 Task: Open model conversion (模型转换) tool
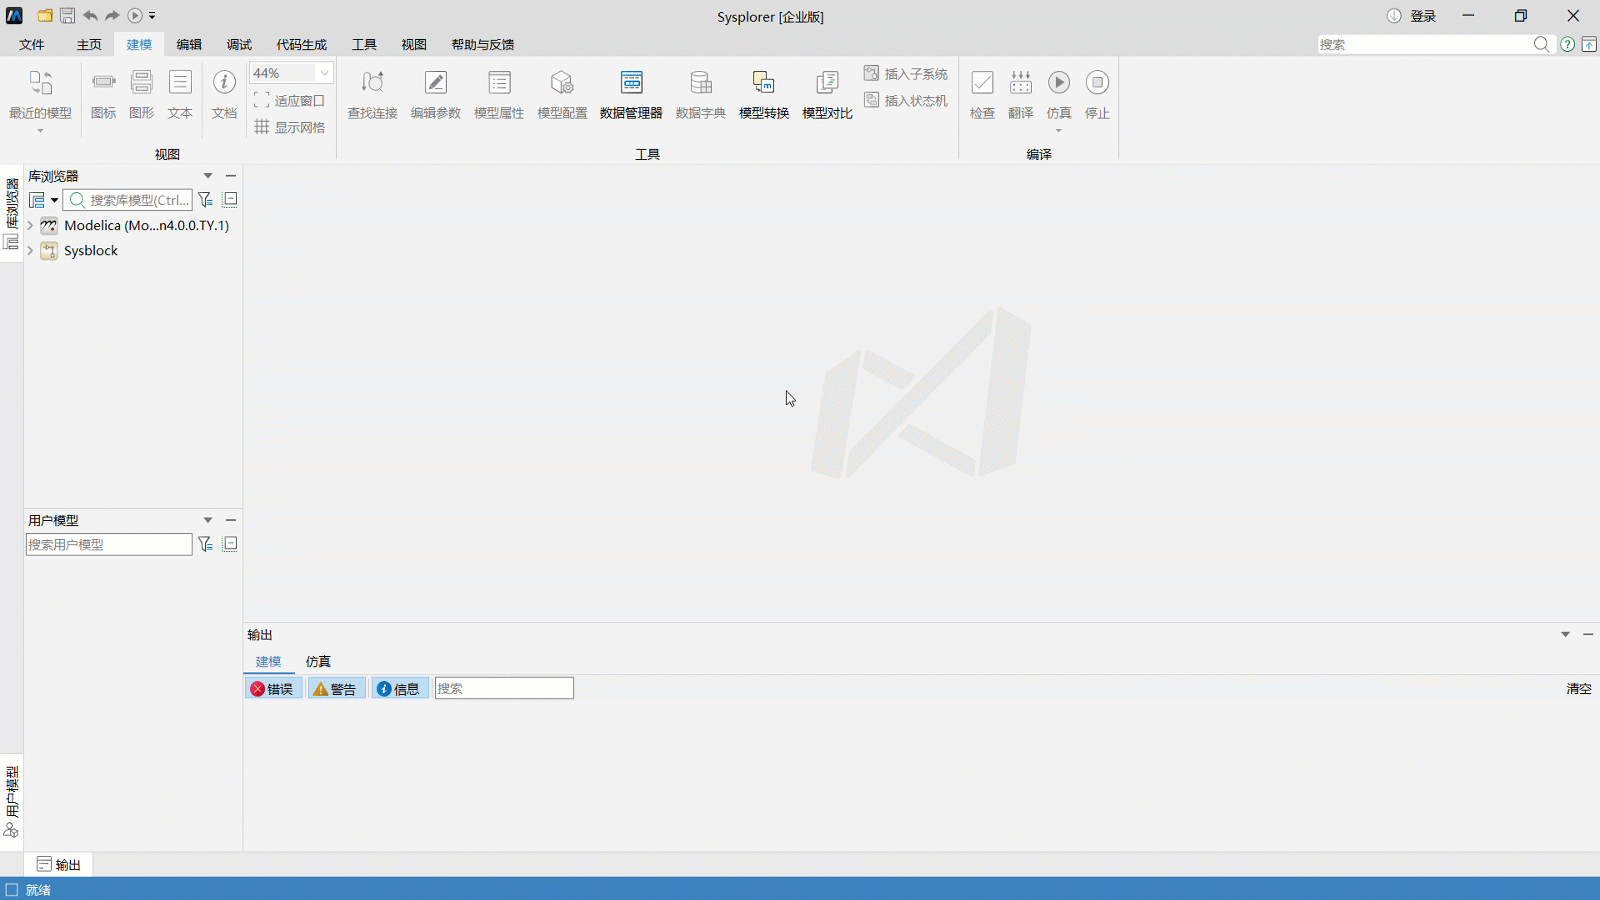pyautogui.click(x=764, y=94)
